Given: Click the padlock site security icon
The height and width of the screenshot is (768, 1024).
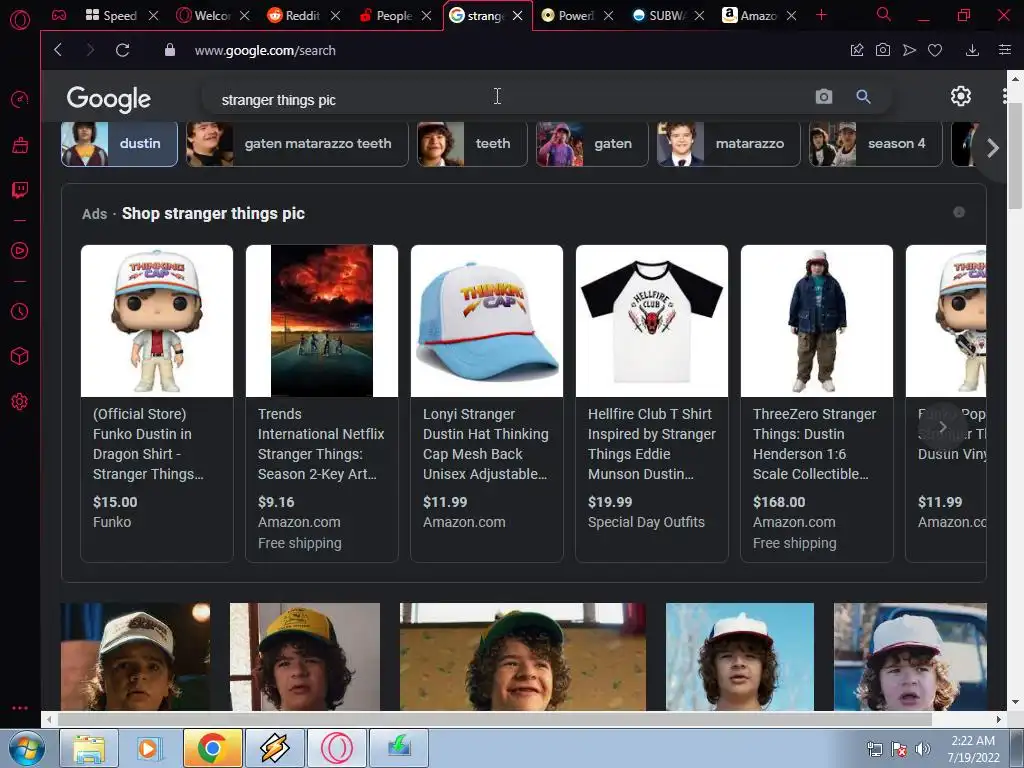Looking at the screenshot, I should coord(170,50).
